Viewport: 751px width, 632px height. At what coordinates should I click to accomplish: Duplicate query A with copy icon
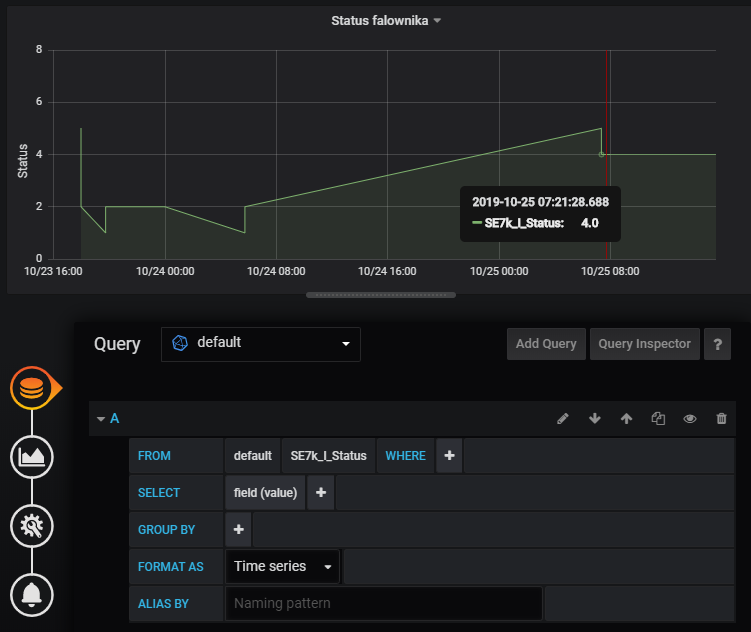[x=658, y=419]
